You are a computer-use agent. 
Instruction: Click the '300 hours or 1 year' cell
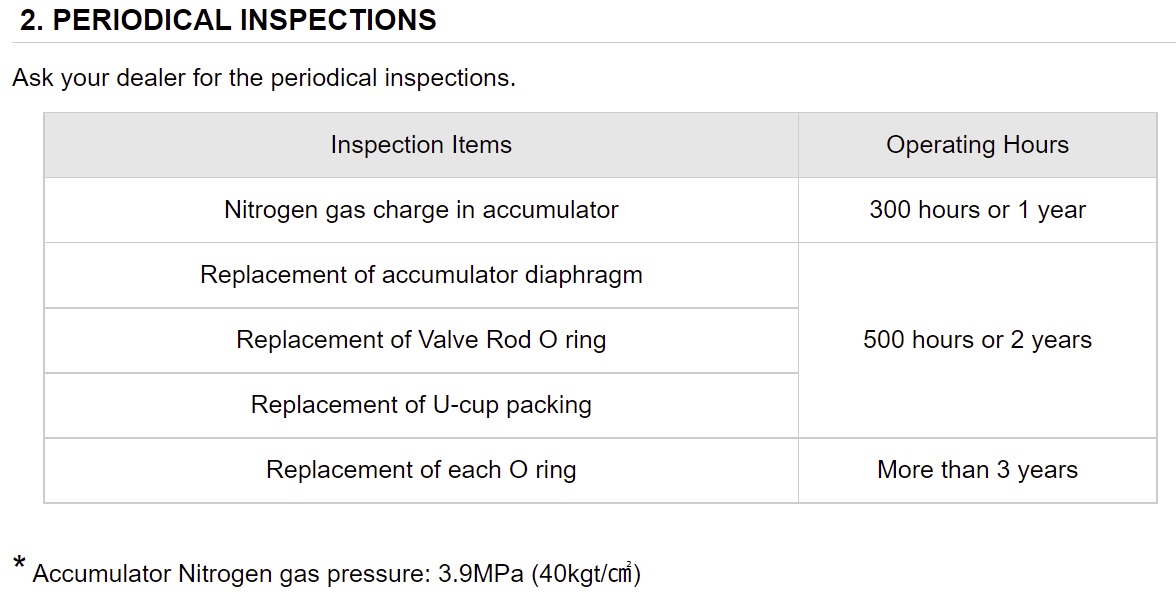(977, 210)
